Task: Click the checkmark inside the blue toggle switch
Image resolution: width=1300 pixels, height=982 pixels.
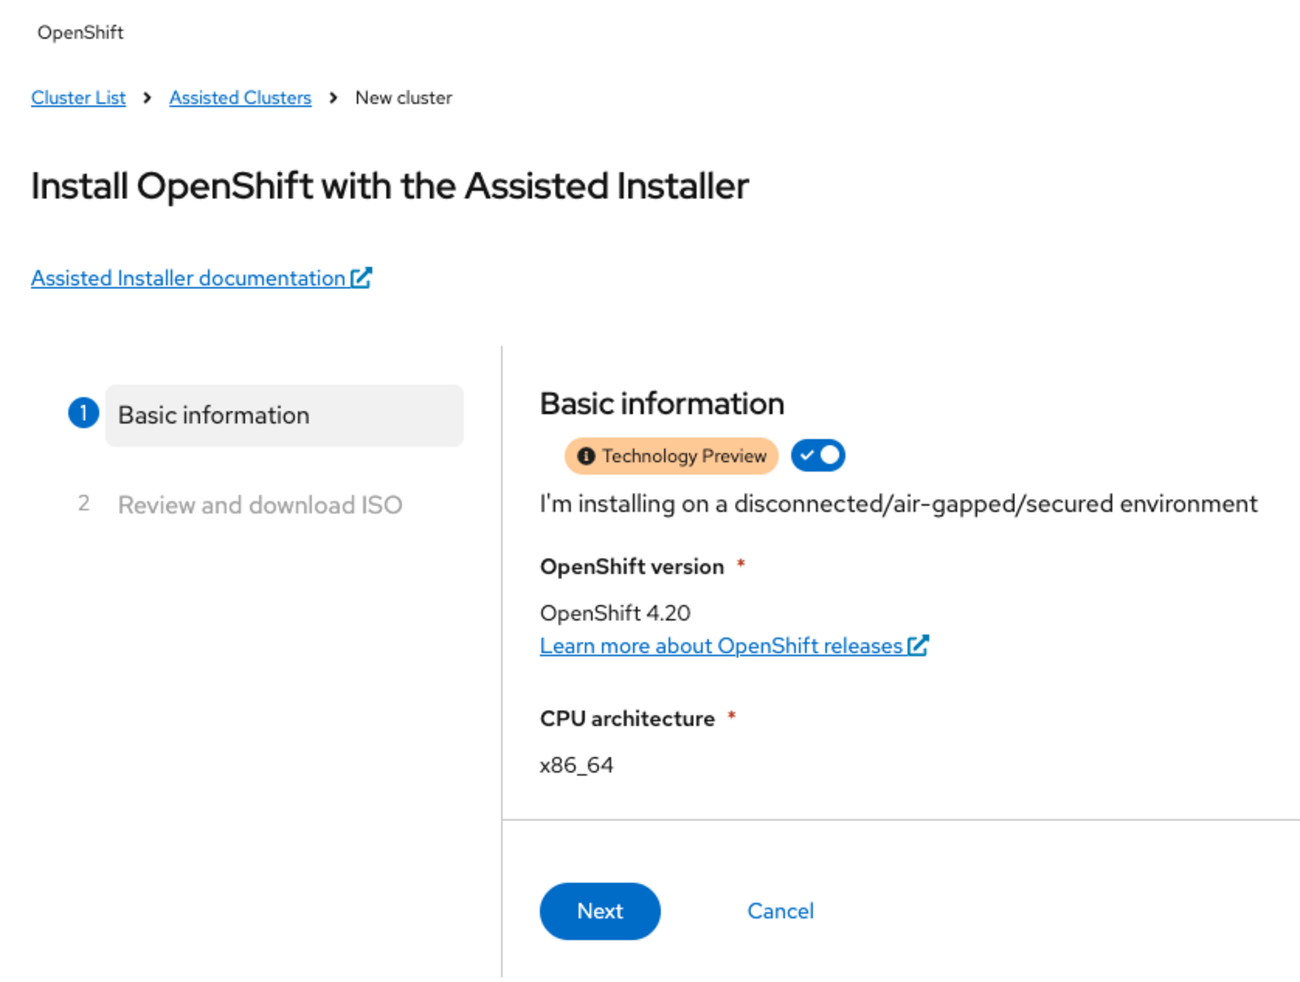Action: coord(807,455)
